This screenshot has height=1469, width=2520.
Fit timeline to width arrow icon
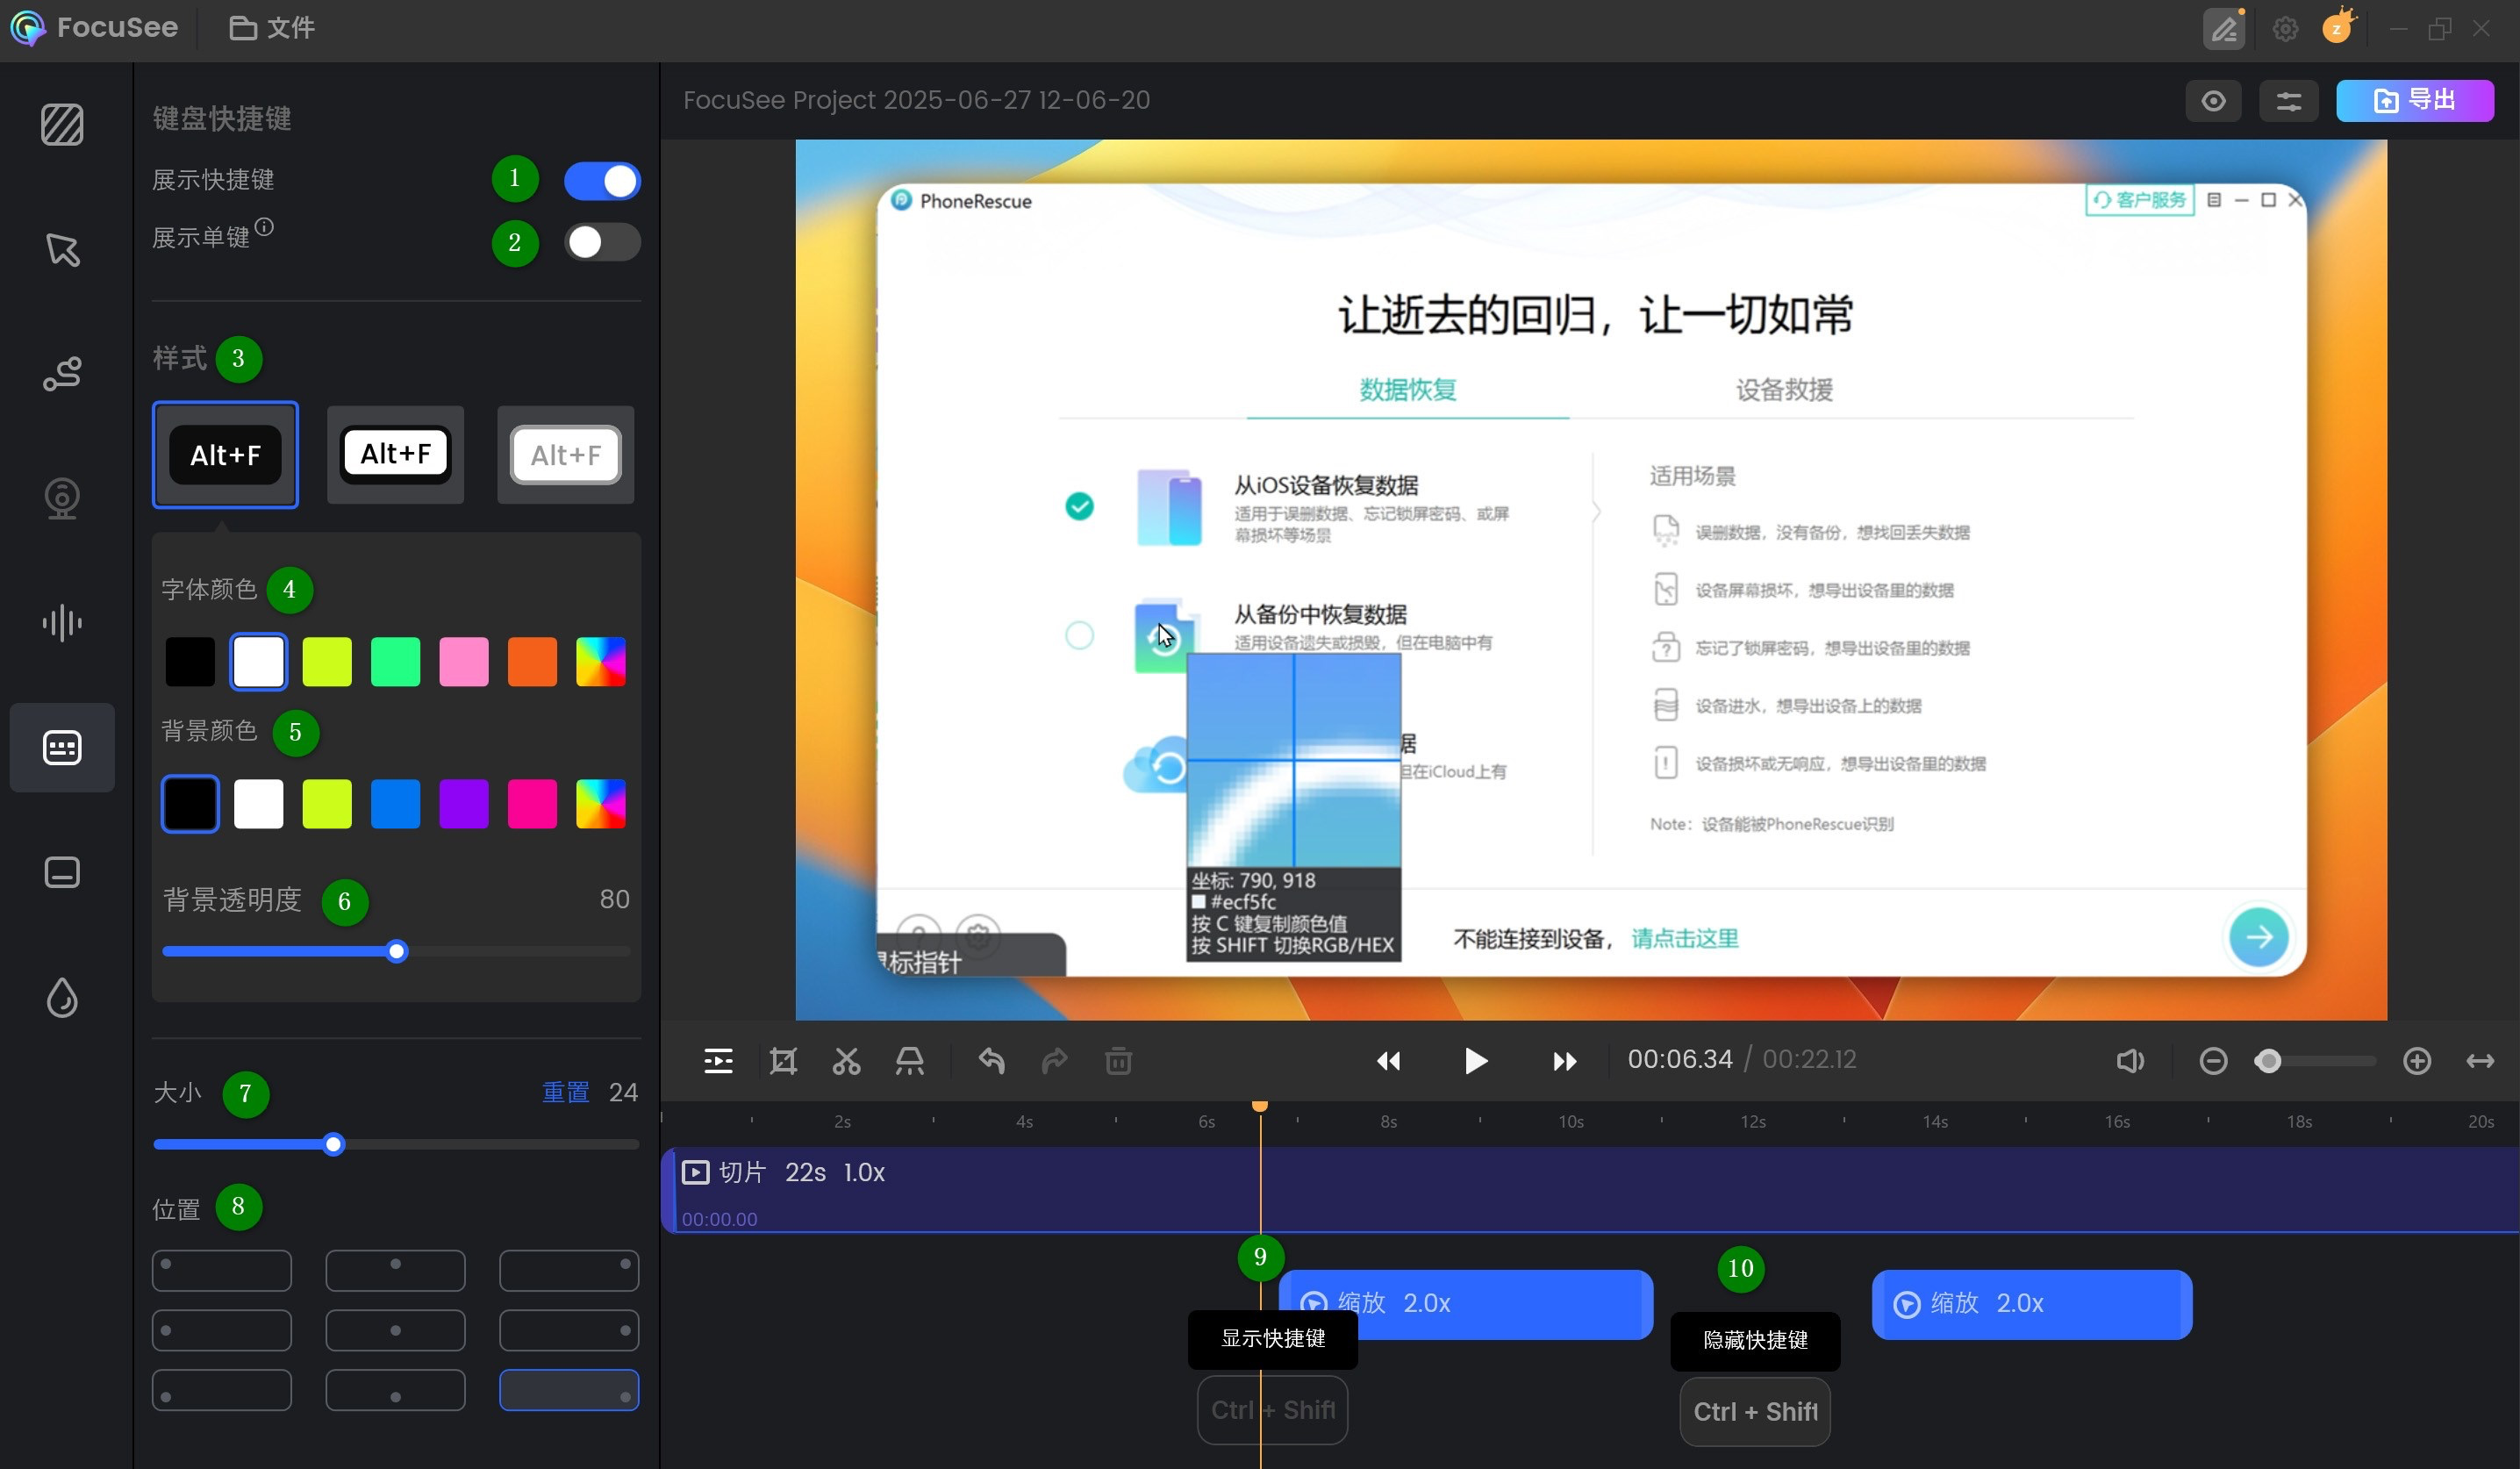pyautogui.click(x=2480, y=1060)
